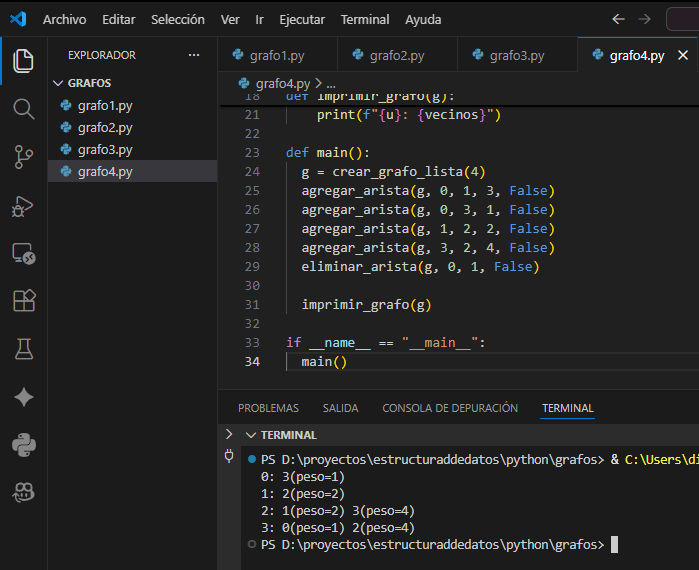
Task: Click the explorer more actions ellipsis
Action: pos(194,55)
